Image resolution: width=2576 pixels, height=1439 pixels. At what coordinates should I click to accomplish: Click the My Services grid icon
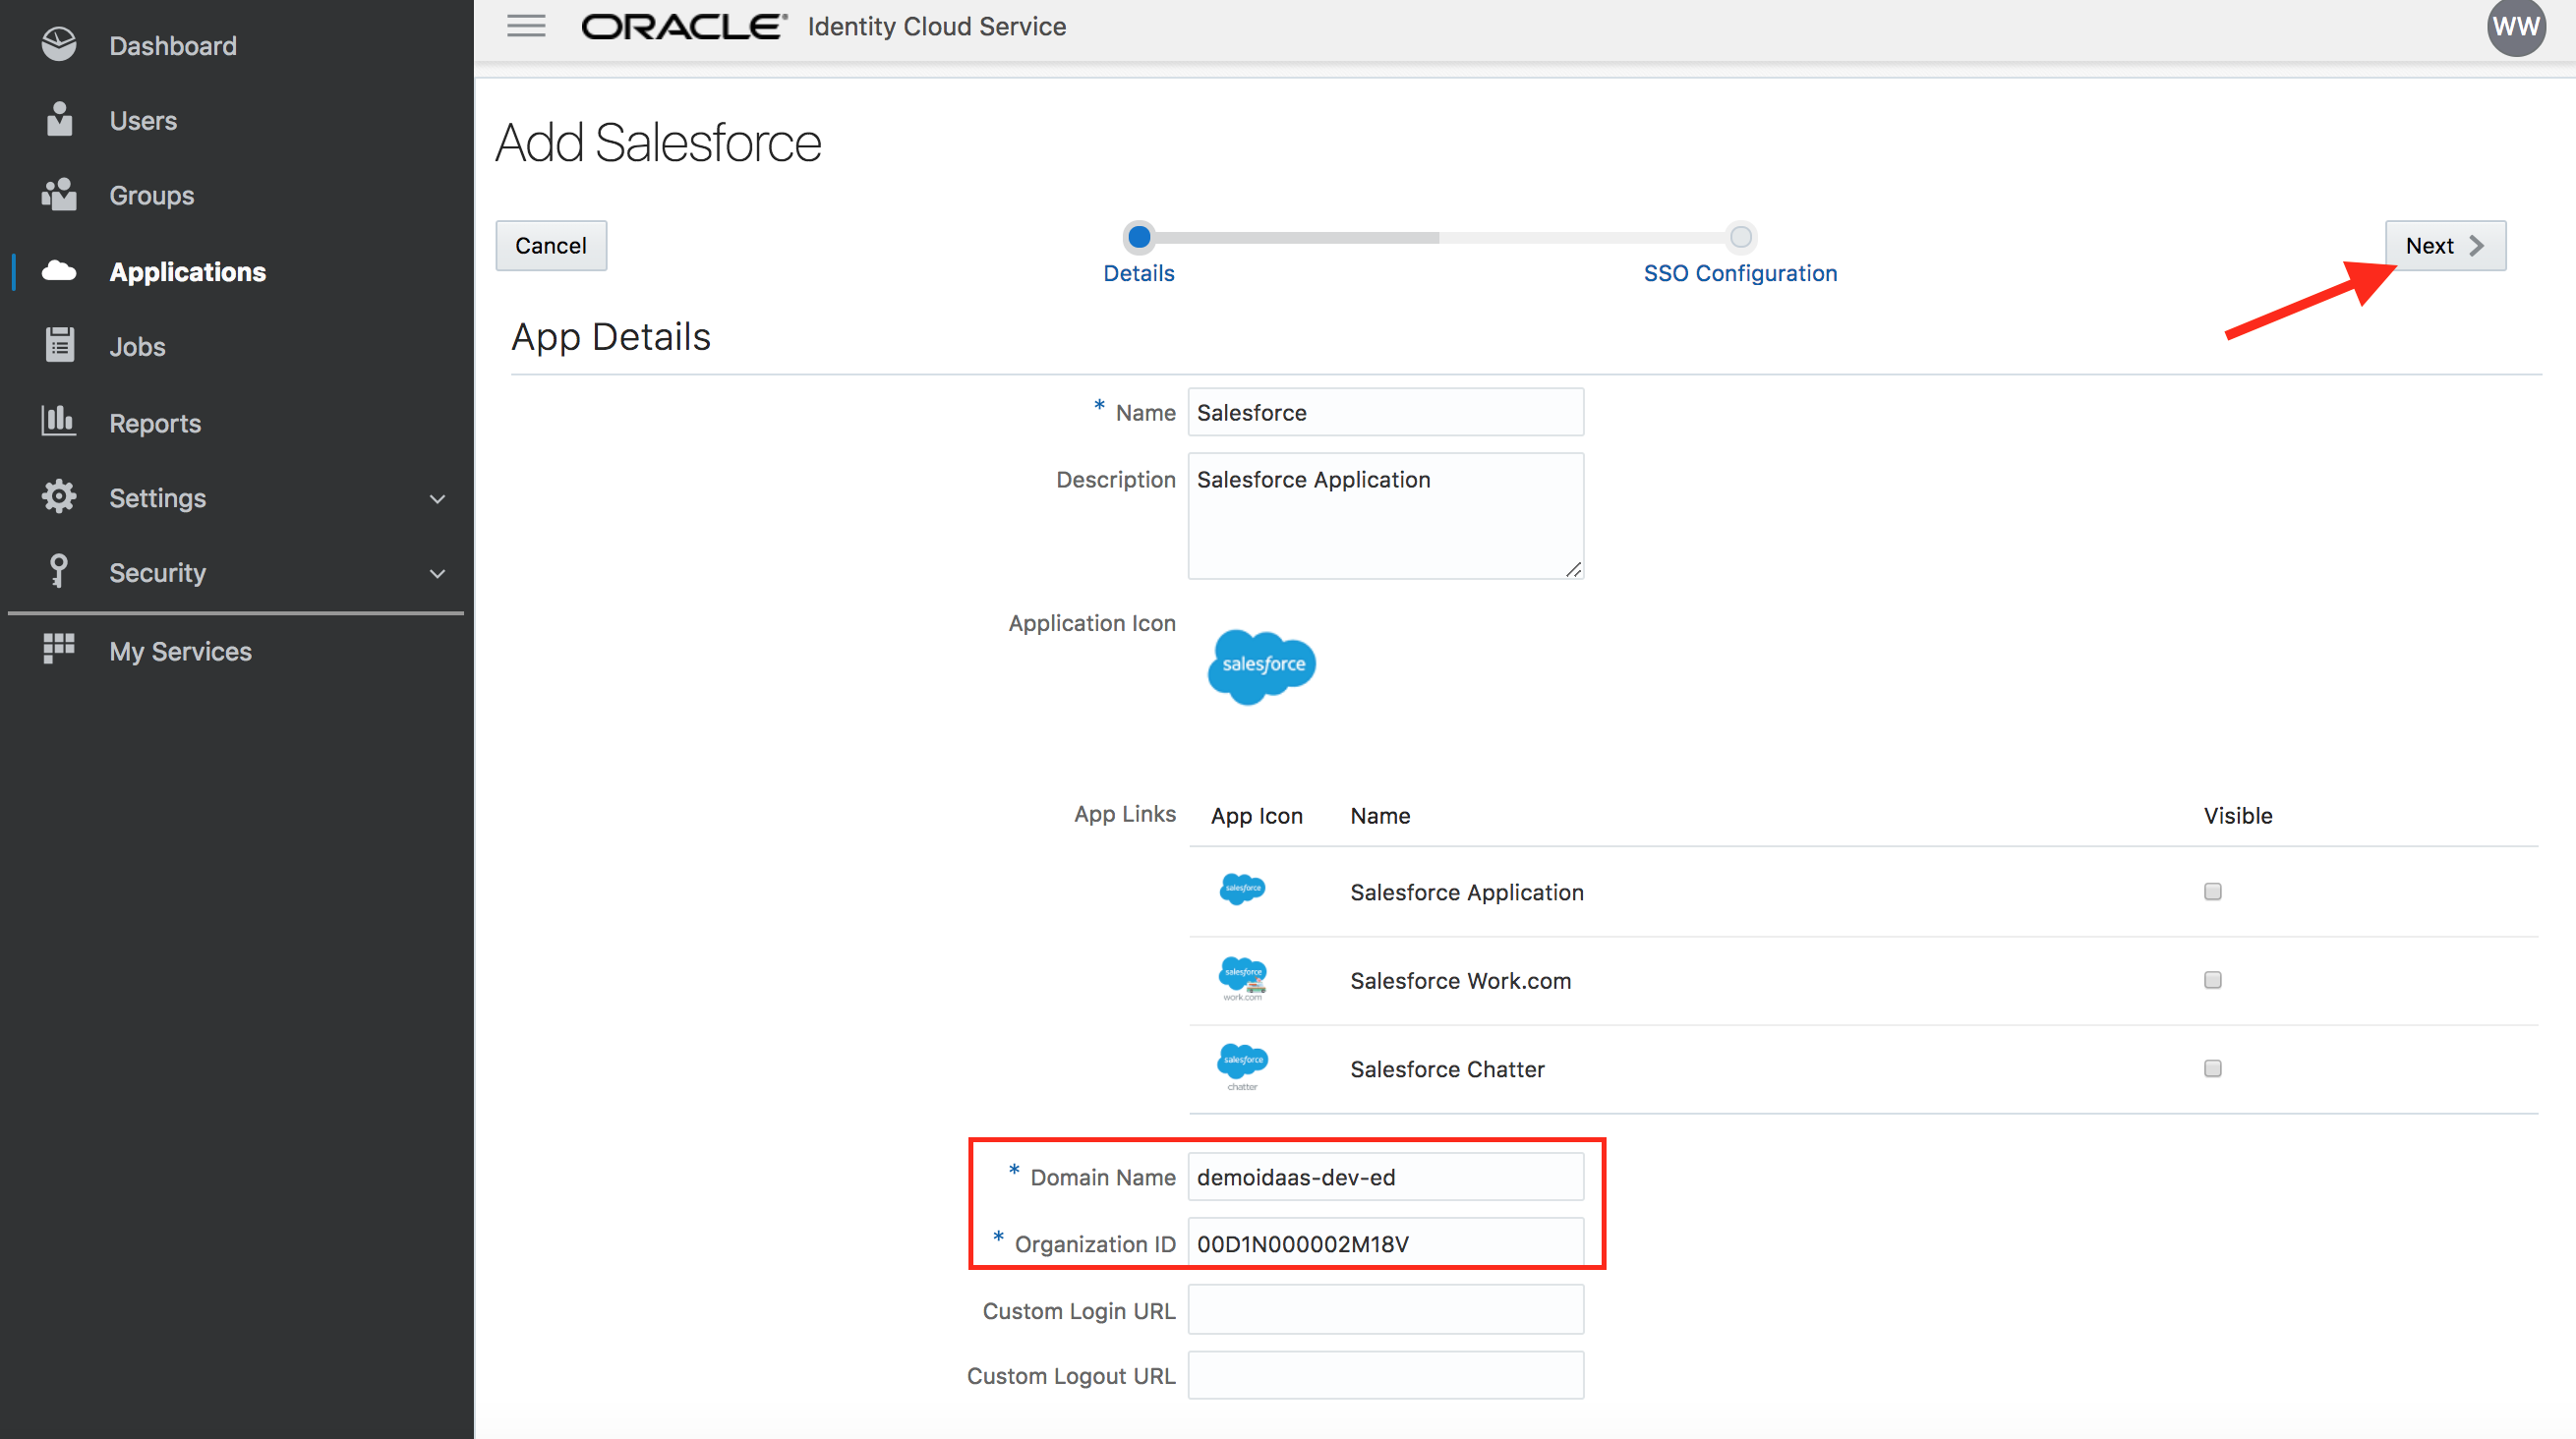point(59,649)
